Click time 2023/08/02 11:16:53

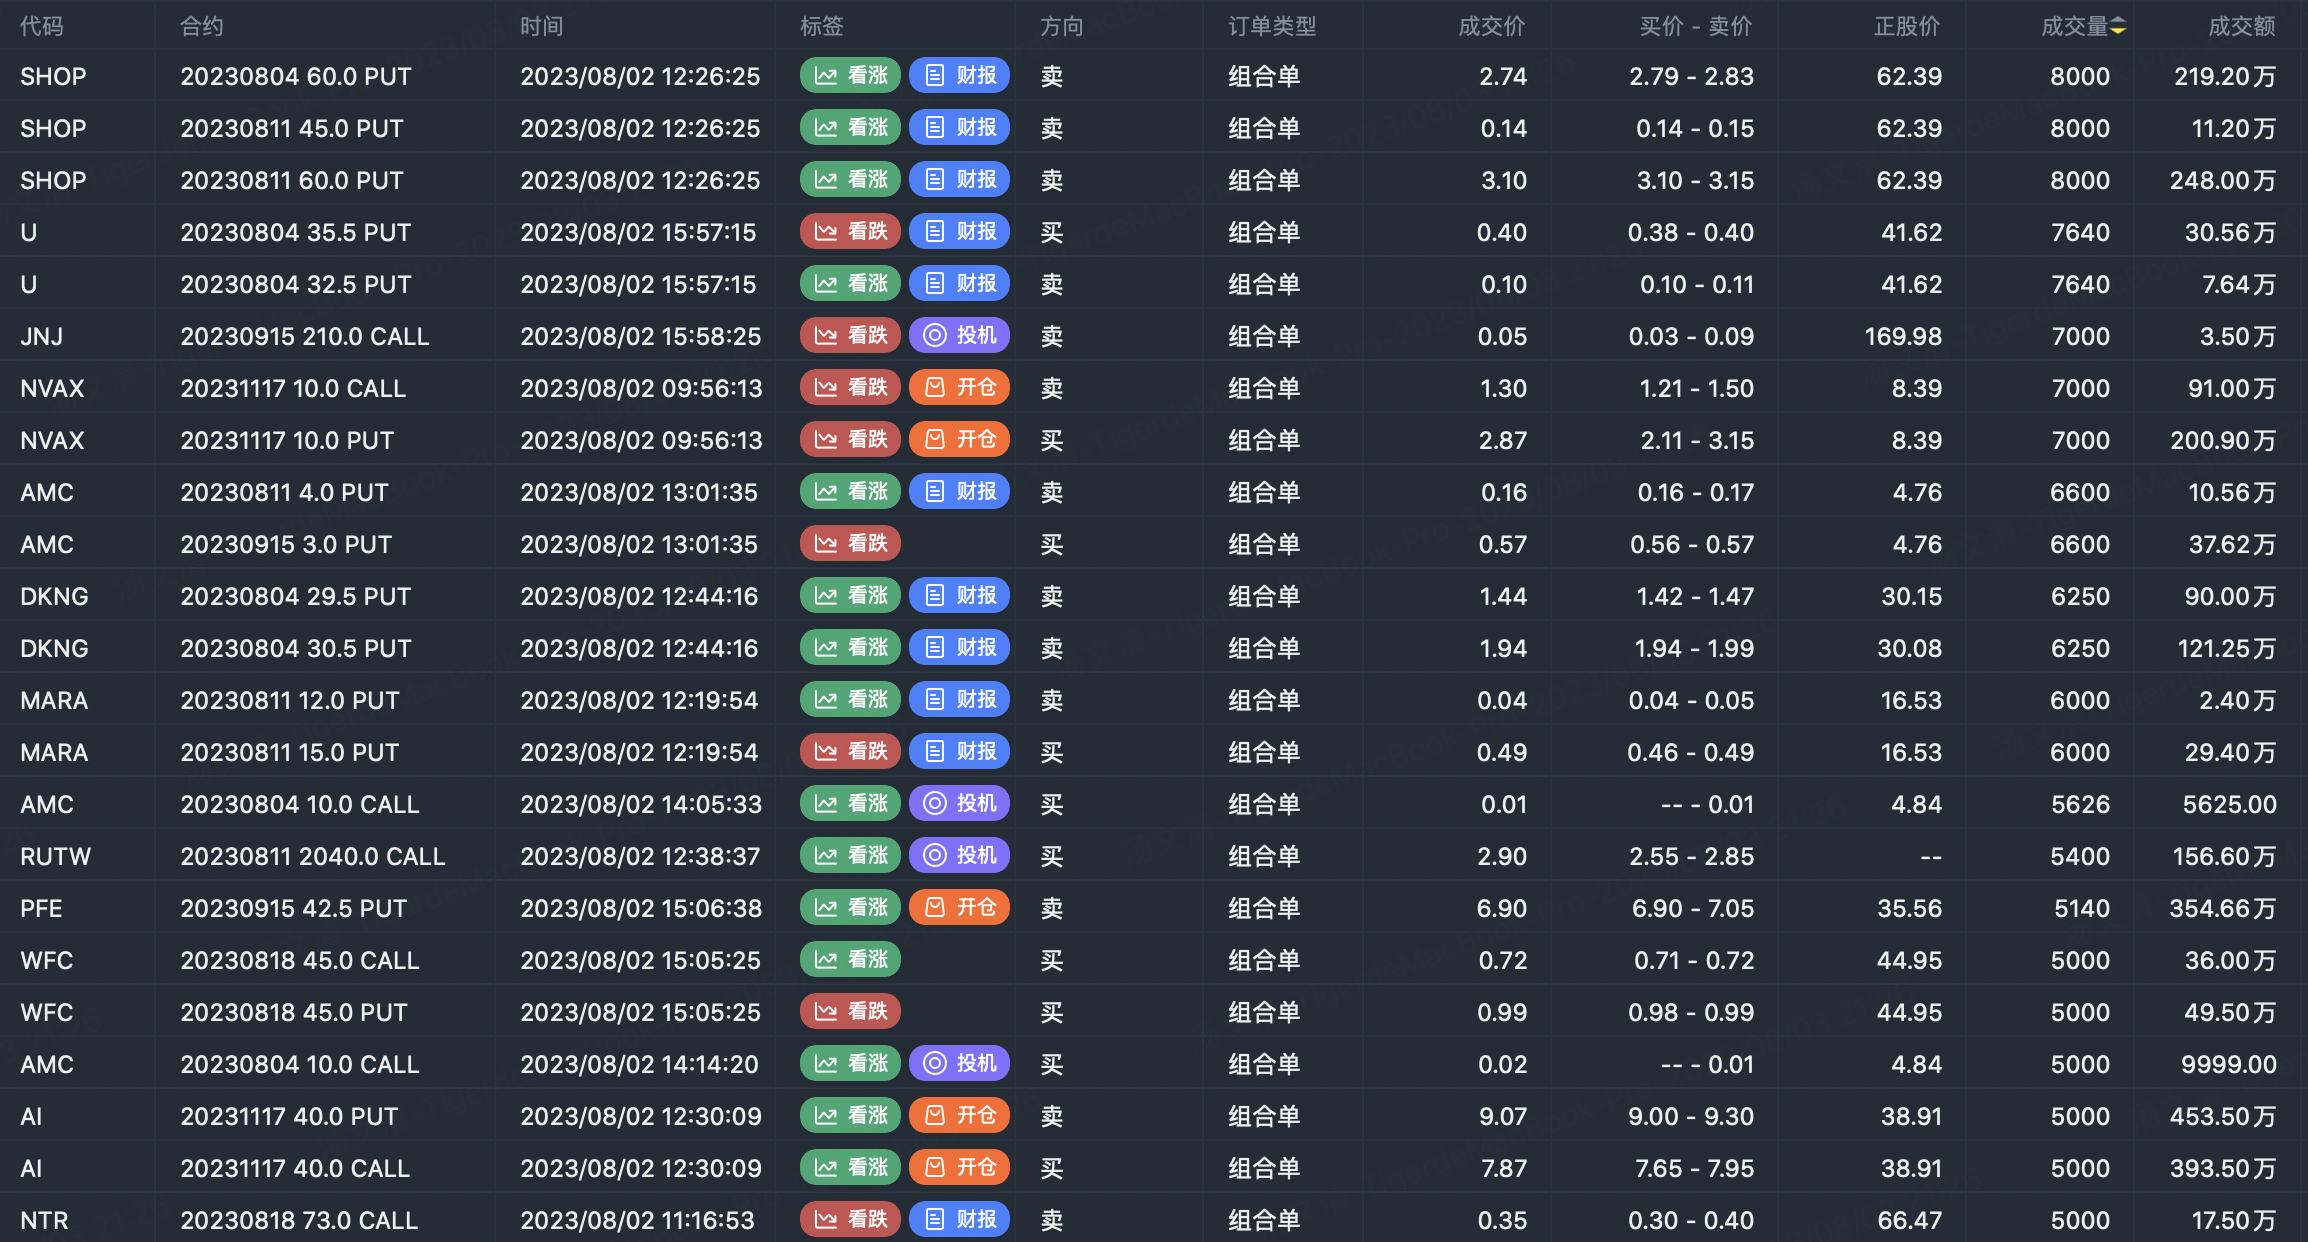(637, 1220)
